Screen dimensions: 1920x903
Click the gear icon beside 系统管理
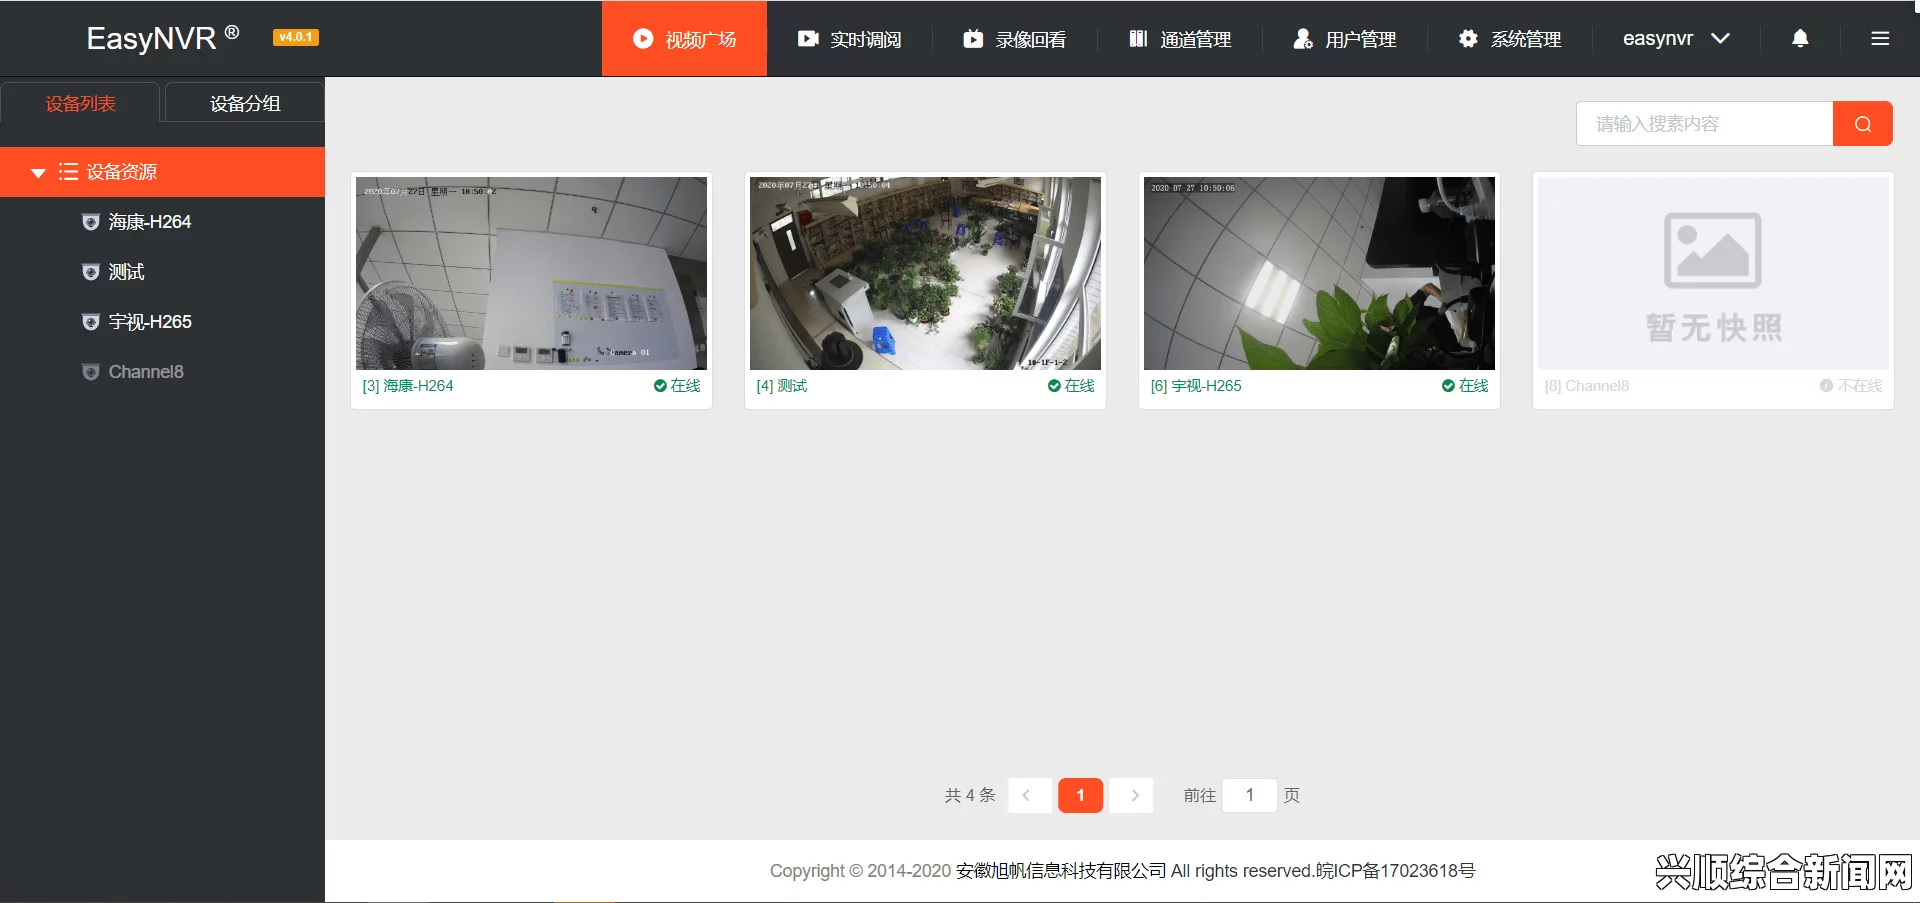point(1468,39)
